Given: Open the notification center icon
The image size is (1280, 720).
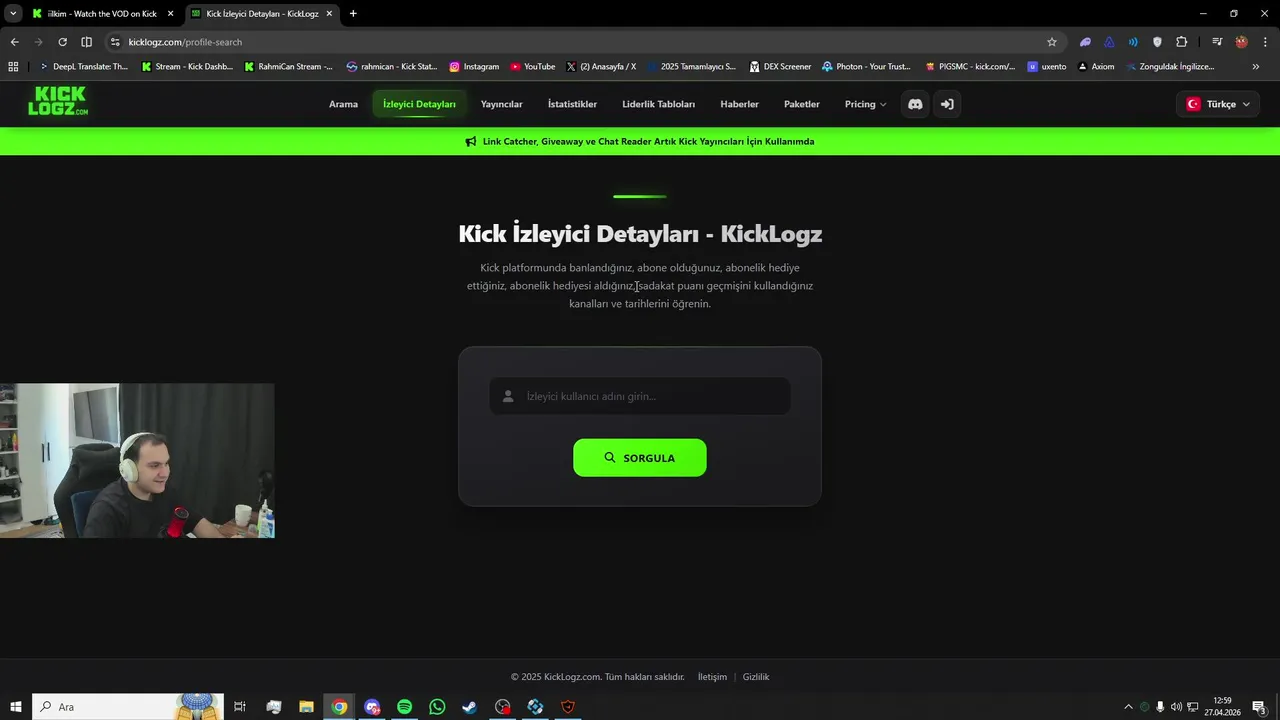Looking at the screenshot, I should pos(1259,707).
